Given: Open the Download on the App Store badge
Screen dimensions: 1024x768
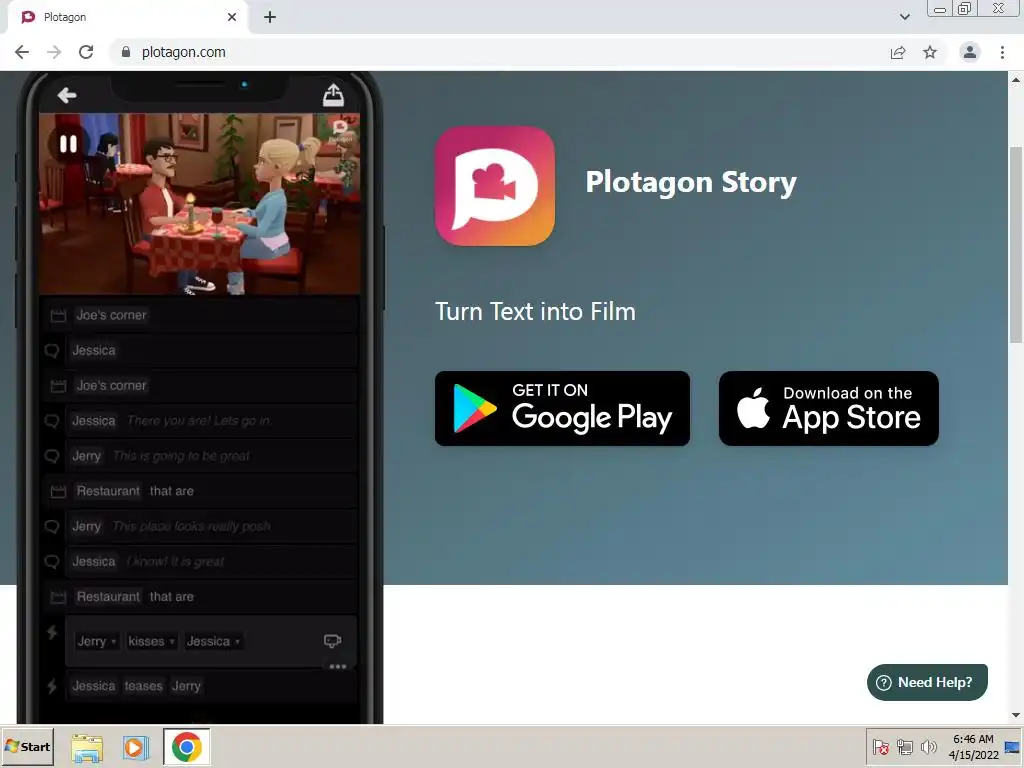Looking at the screenshot, I should coord(829,409).
